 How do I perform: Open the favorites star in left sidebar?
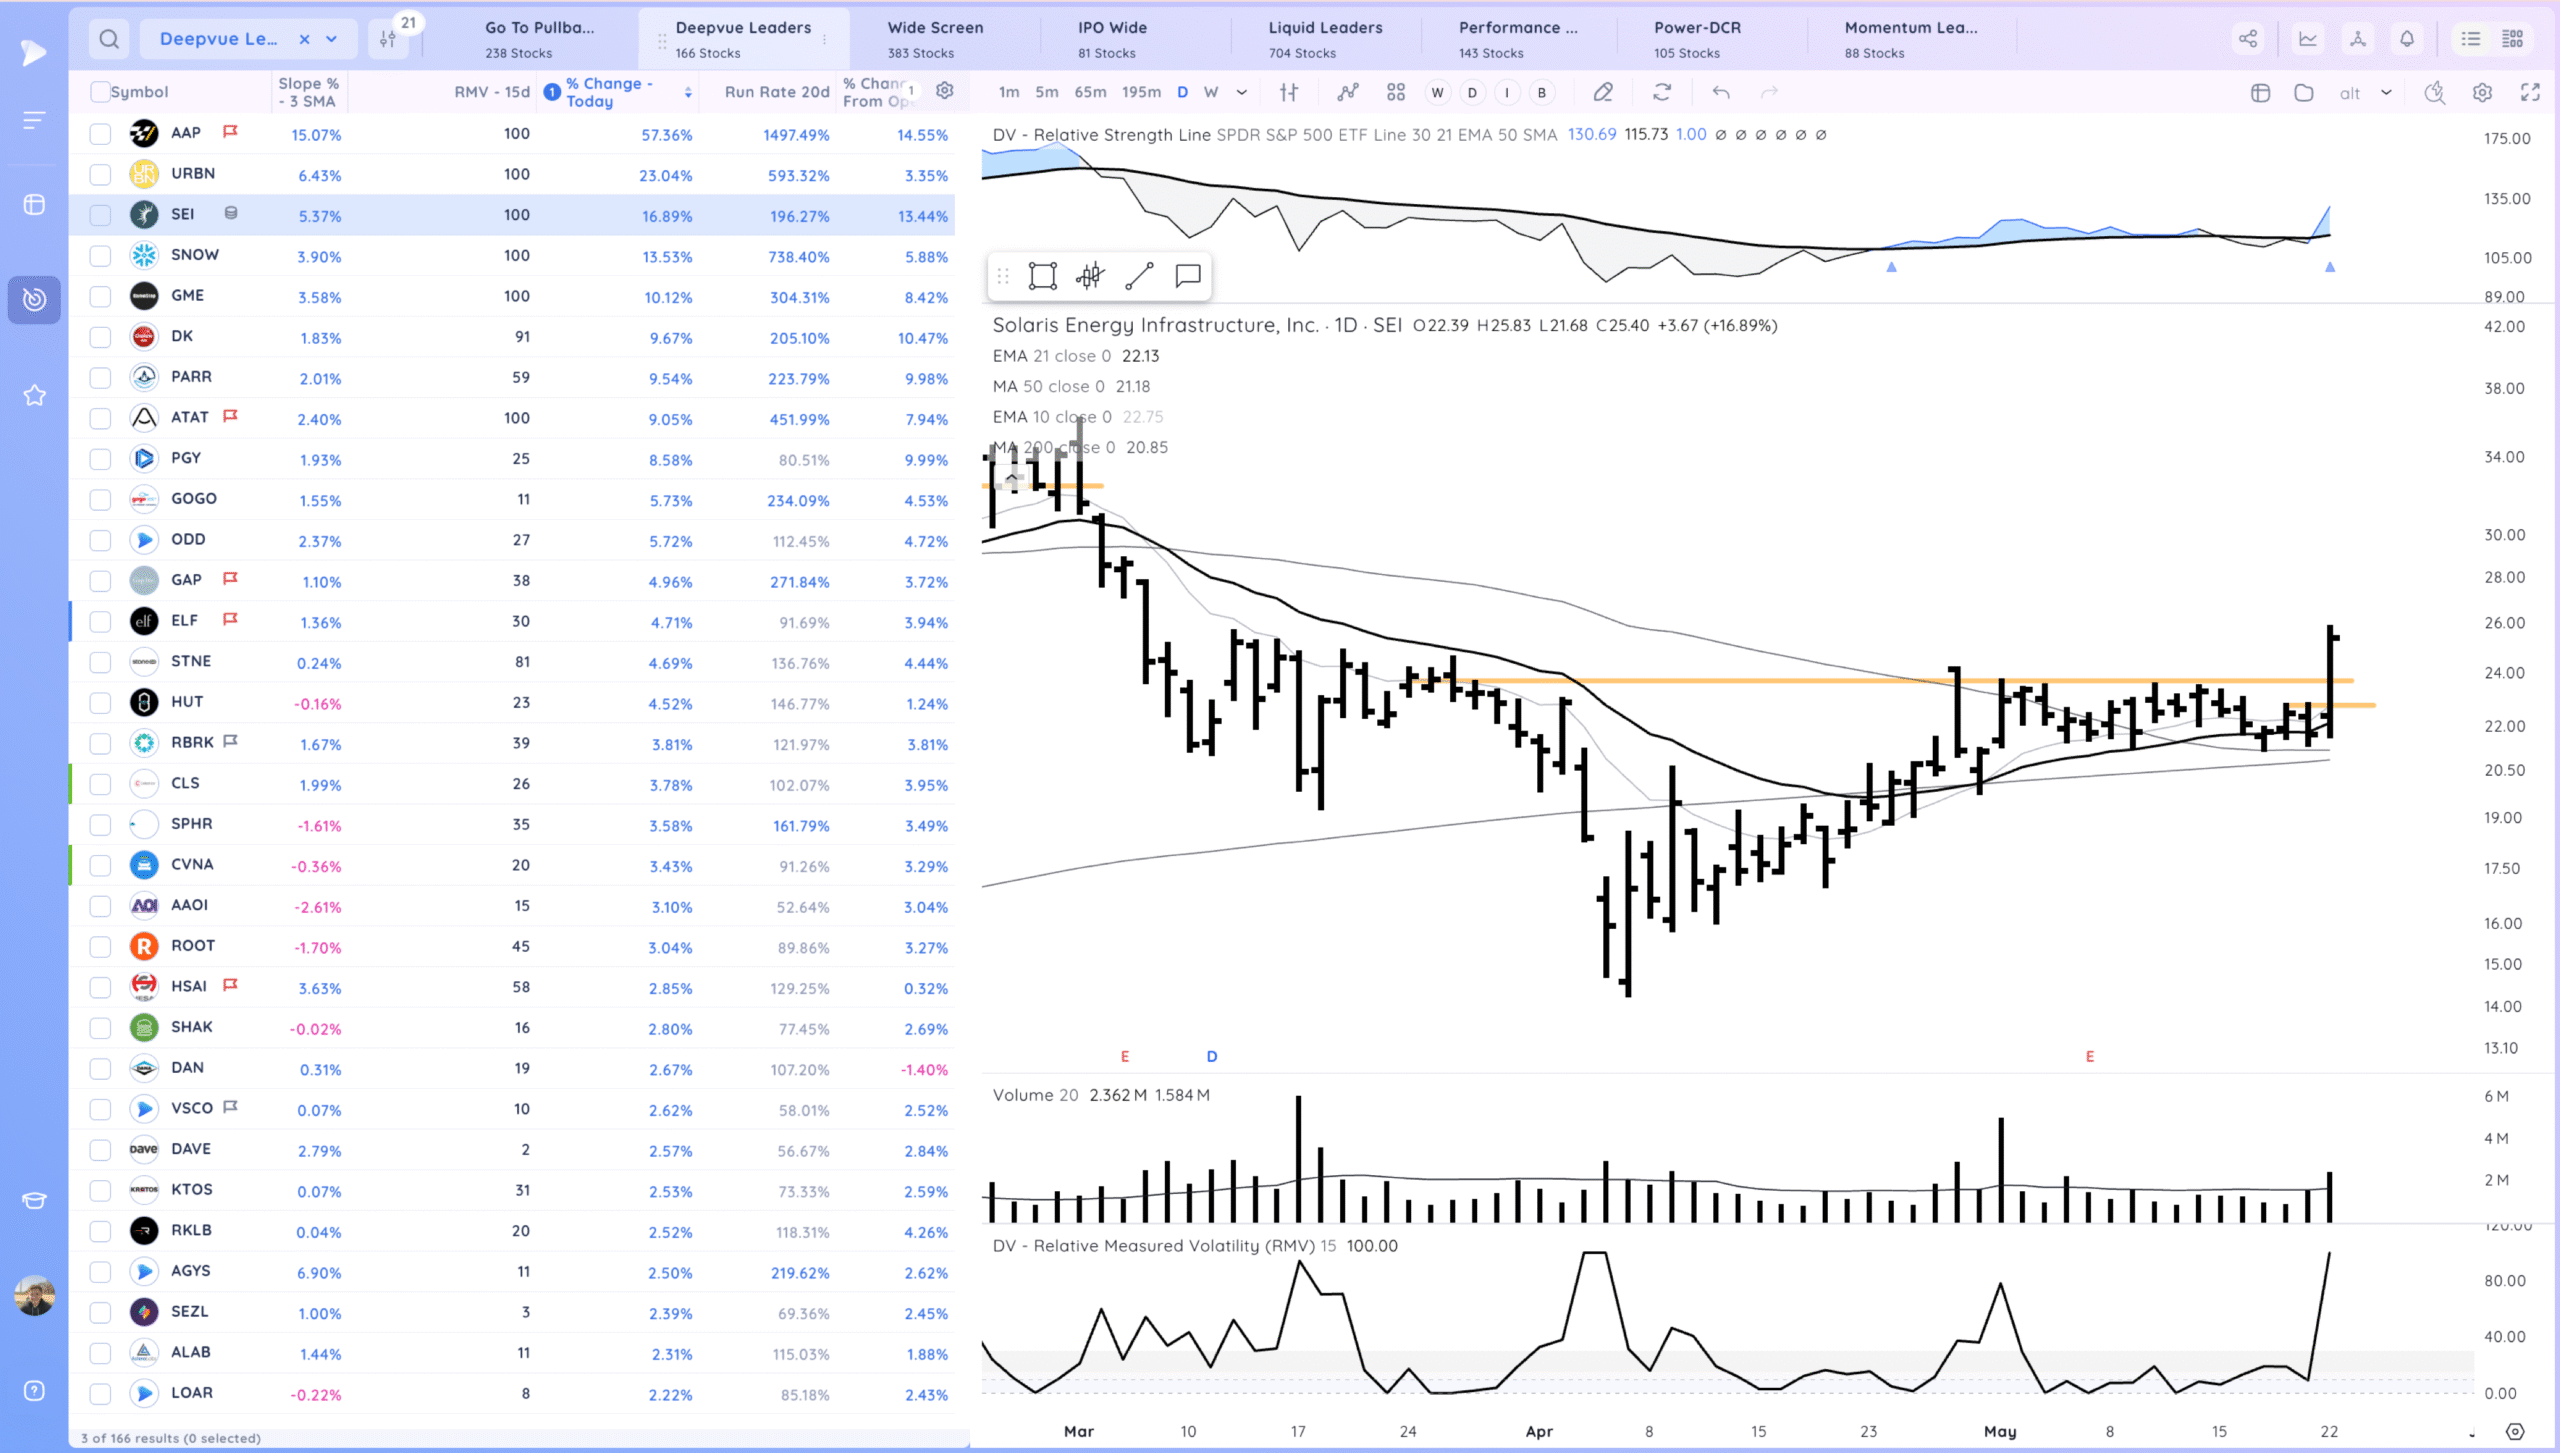coord(34,396)
